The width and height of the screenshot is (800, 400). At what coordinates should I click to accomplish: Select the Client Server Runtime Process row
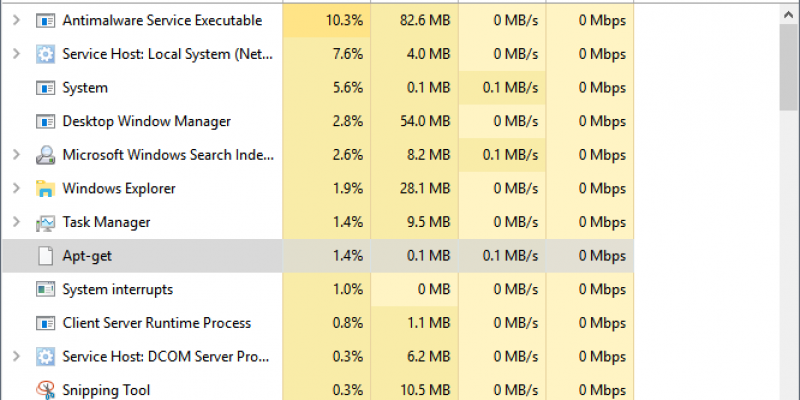[x=318, y=323]
